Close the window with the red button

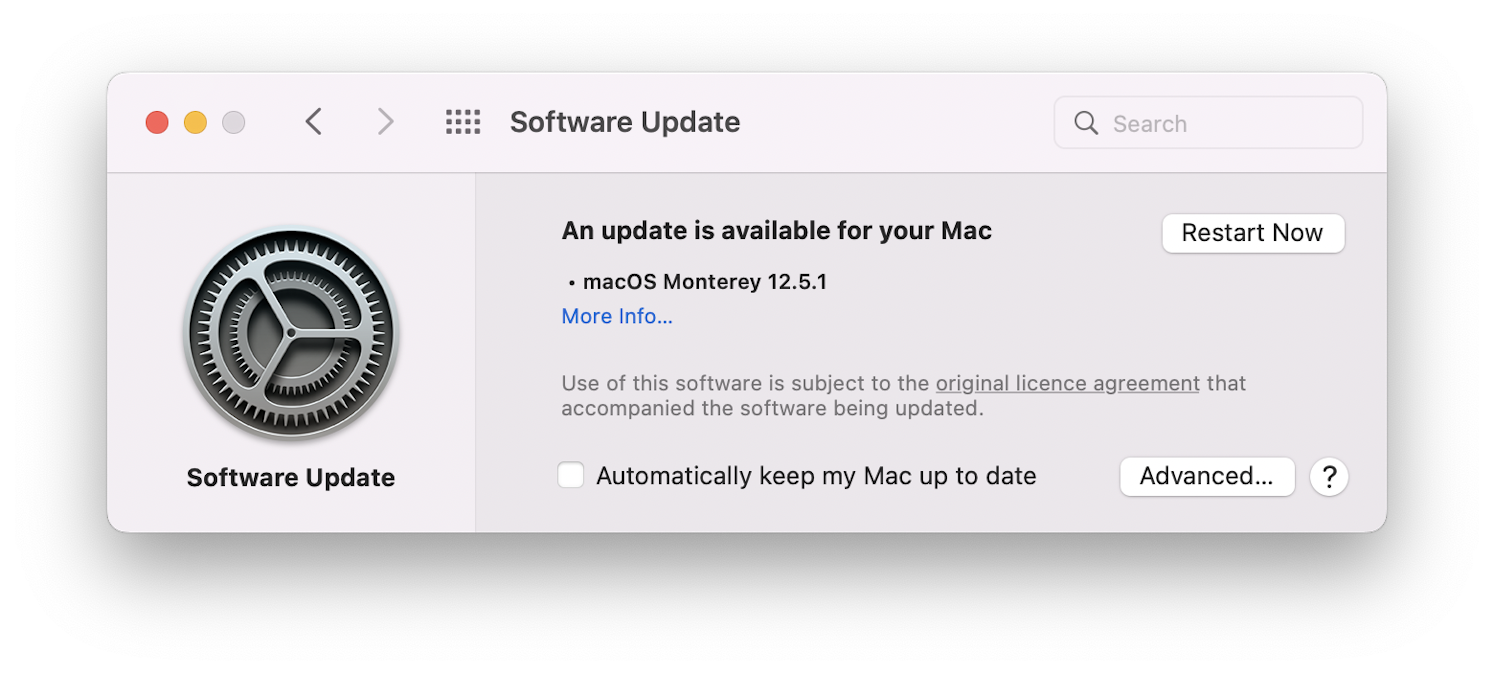click(157, 121)
